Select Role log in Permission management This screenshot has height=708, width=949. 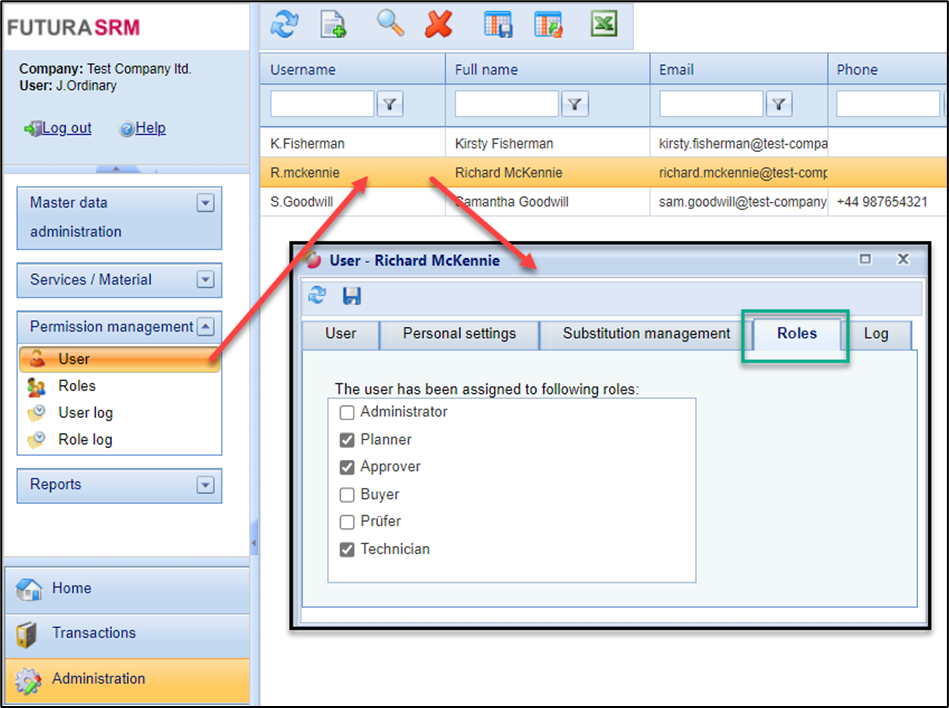tap(85, 440)
